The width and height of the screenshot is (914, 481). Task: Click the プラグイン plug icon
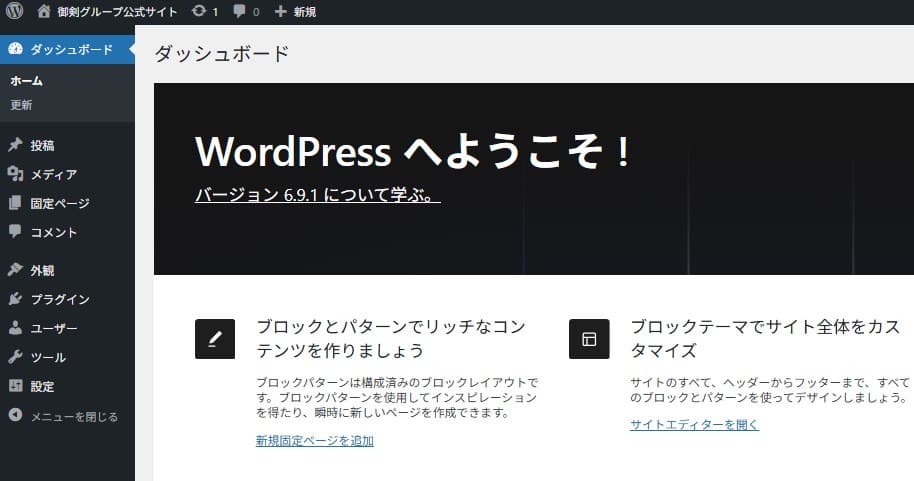click(15, 299)
